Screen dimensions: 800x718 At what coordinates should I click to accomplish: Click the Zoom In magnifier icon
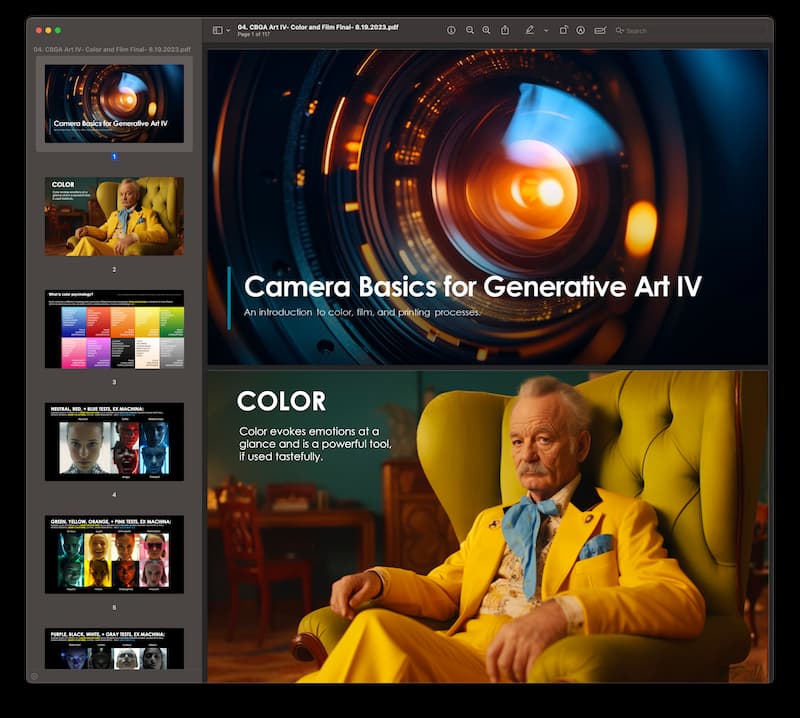(x=486, y=31)
